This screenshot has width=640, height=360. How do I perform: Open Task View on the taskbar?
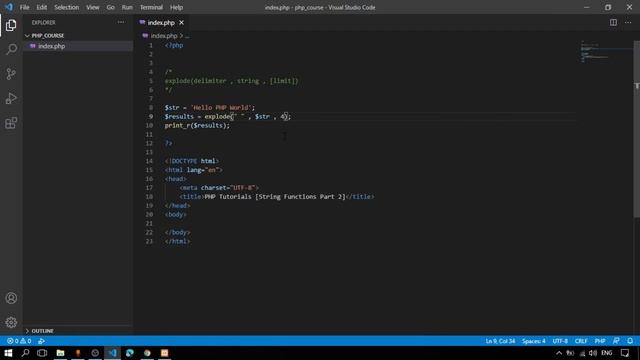[42, 353]
